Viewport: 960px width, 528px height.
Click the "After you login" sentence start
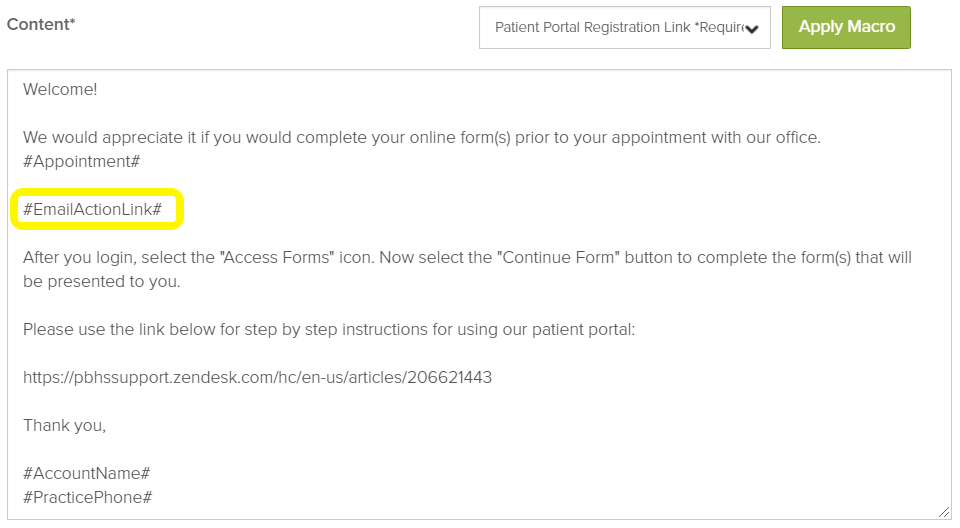[x=80, y=258]
